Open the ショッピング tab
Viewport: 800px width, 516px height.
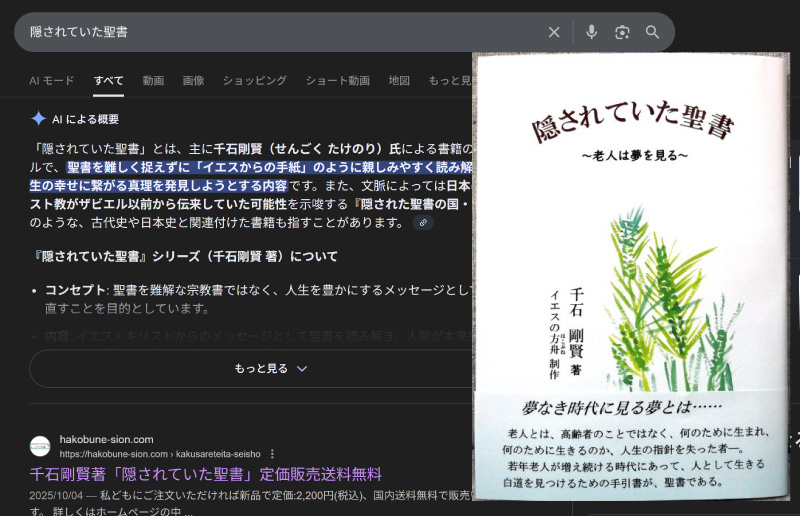tap(255, 81)
